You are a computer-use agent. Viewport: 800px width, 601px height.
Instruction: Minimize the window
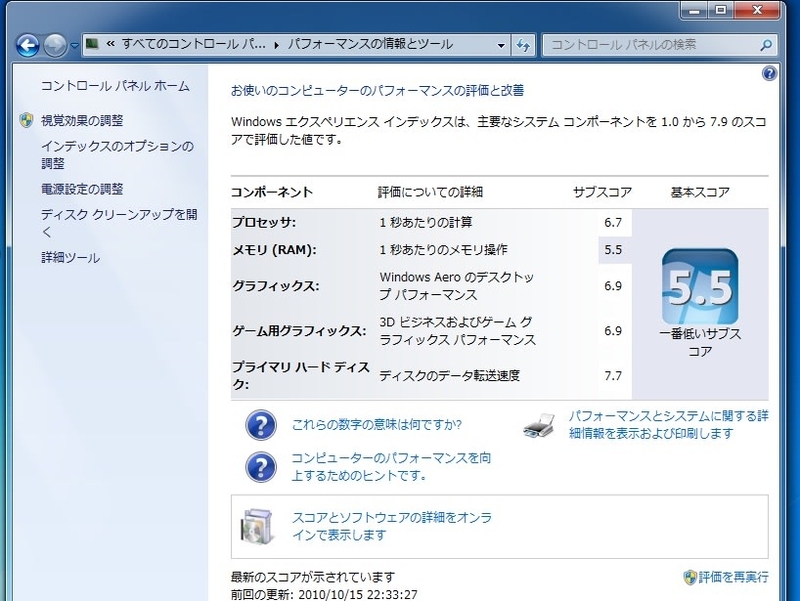pyautogui.click(x=694, y=10)
